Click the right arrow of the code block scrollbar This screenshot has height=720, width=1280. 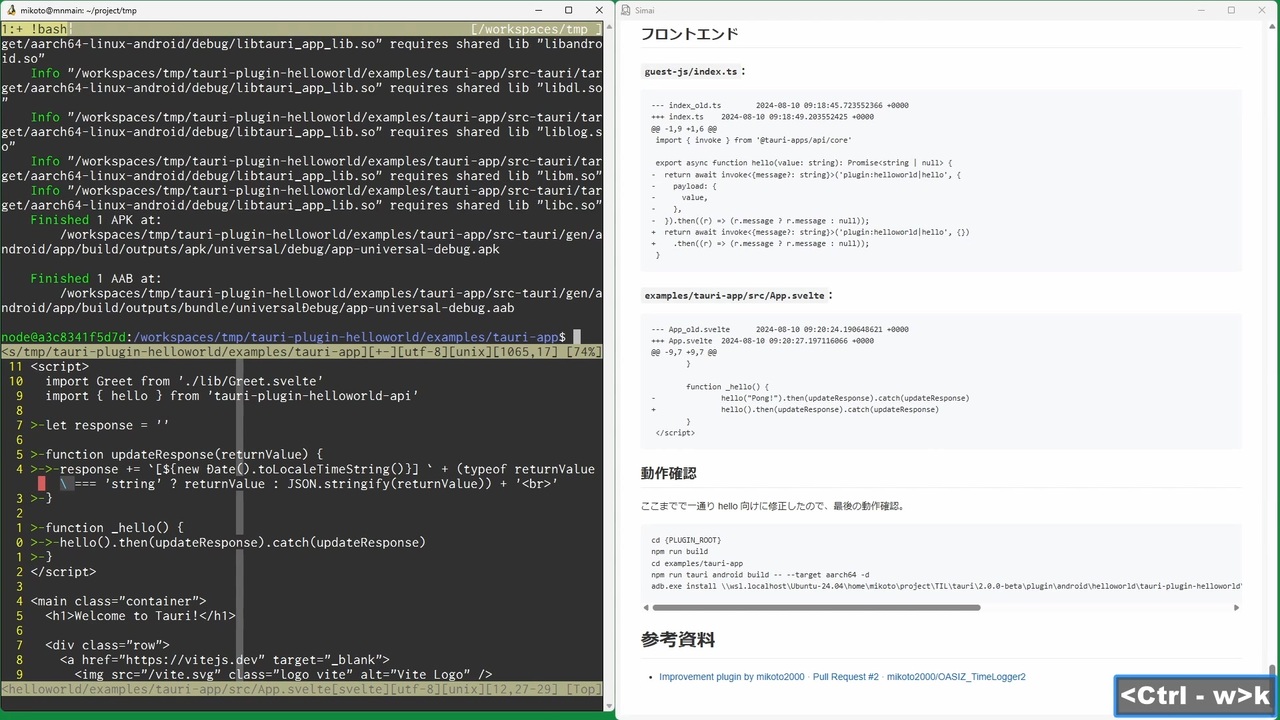coord(1237,607)
